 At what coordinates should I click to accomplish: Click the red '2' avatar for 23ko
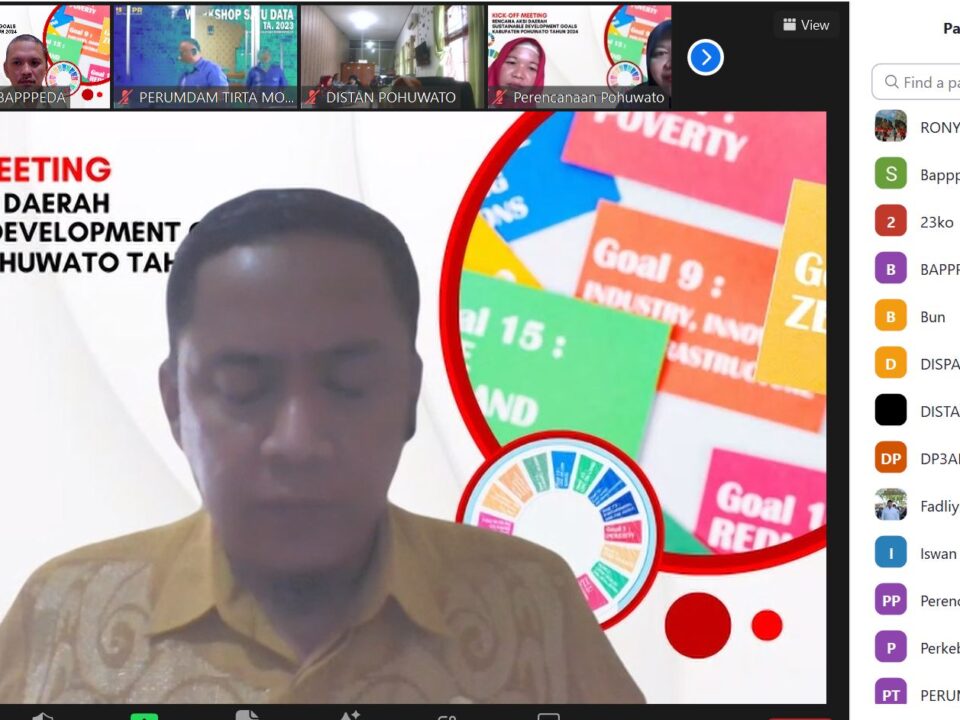pyautogui.click(x=890, y=221)
